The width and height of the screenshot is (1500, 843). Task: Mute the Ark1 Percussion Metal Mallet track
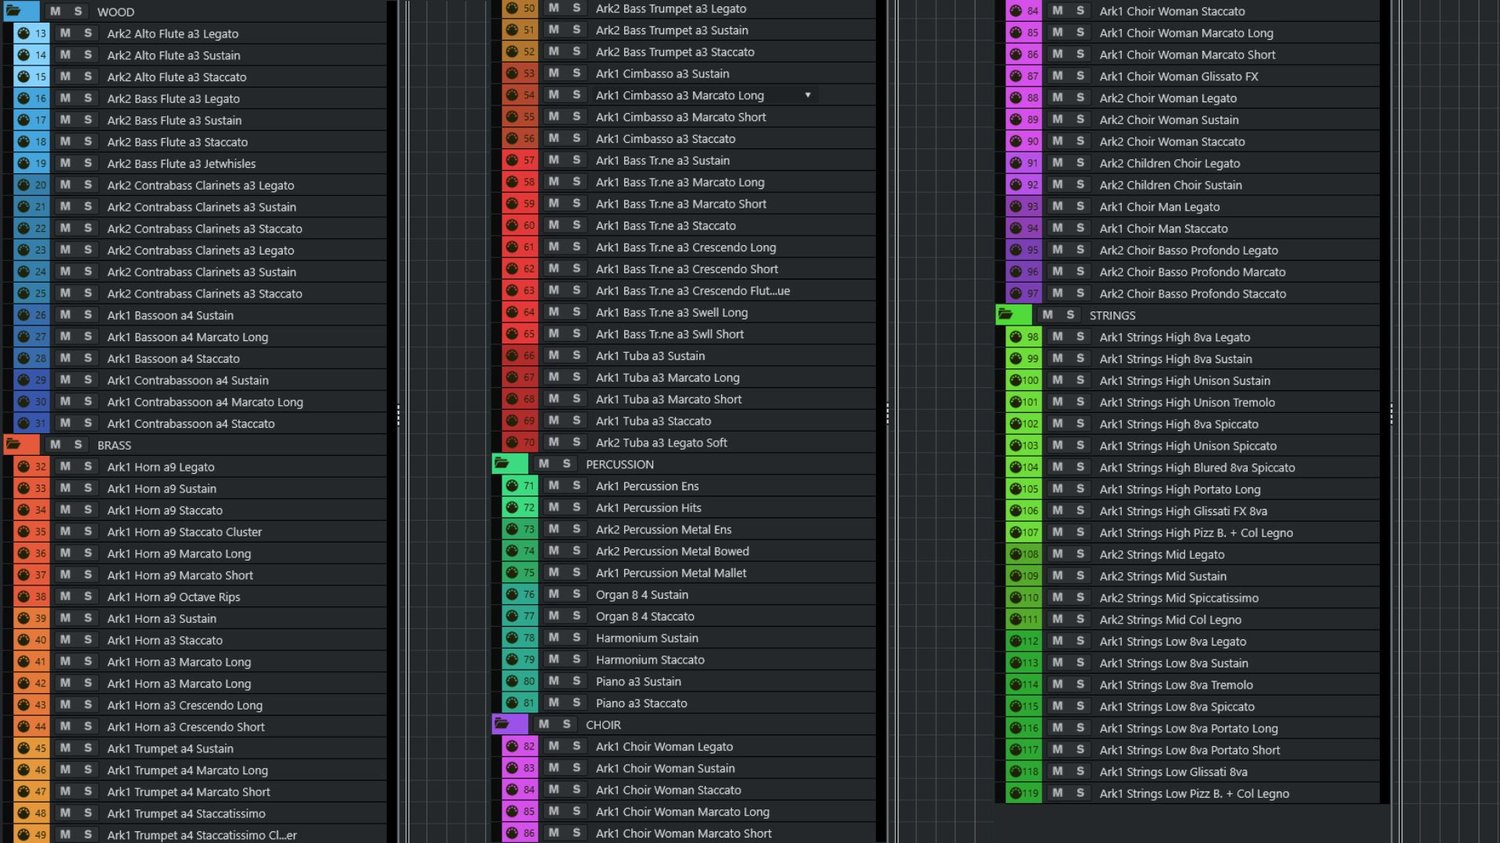554,572
